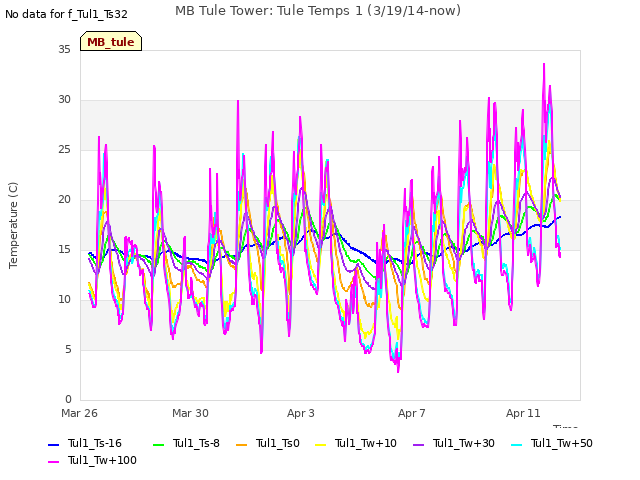Select the Tul1_Tw+50 legend label
Screen dimensions: 640x480
pos(562,443)
